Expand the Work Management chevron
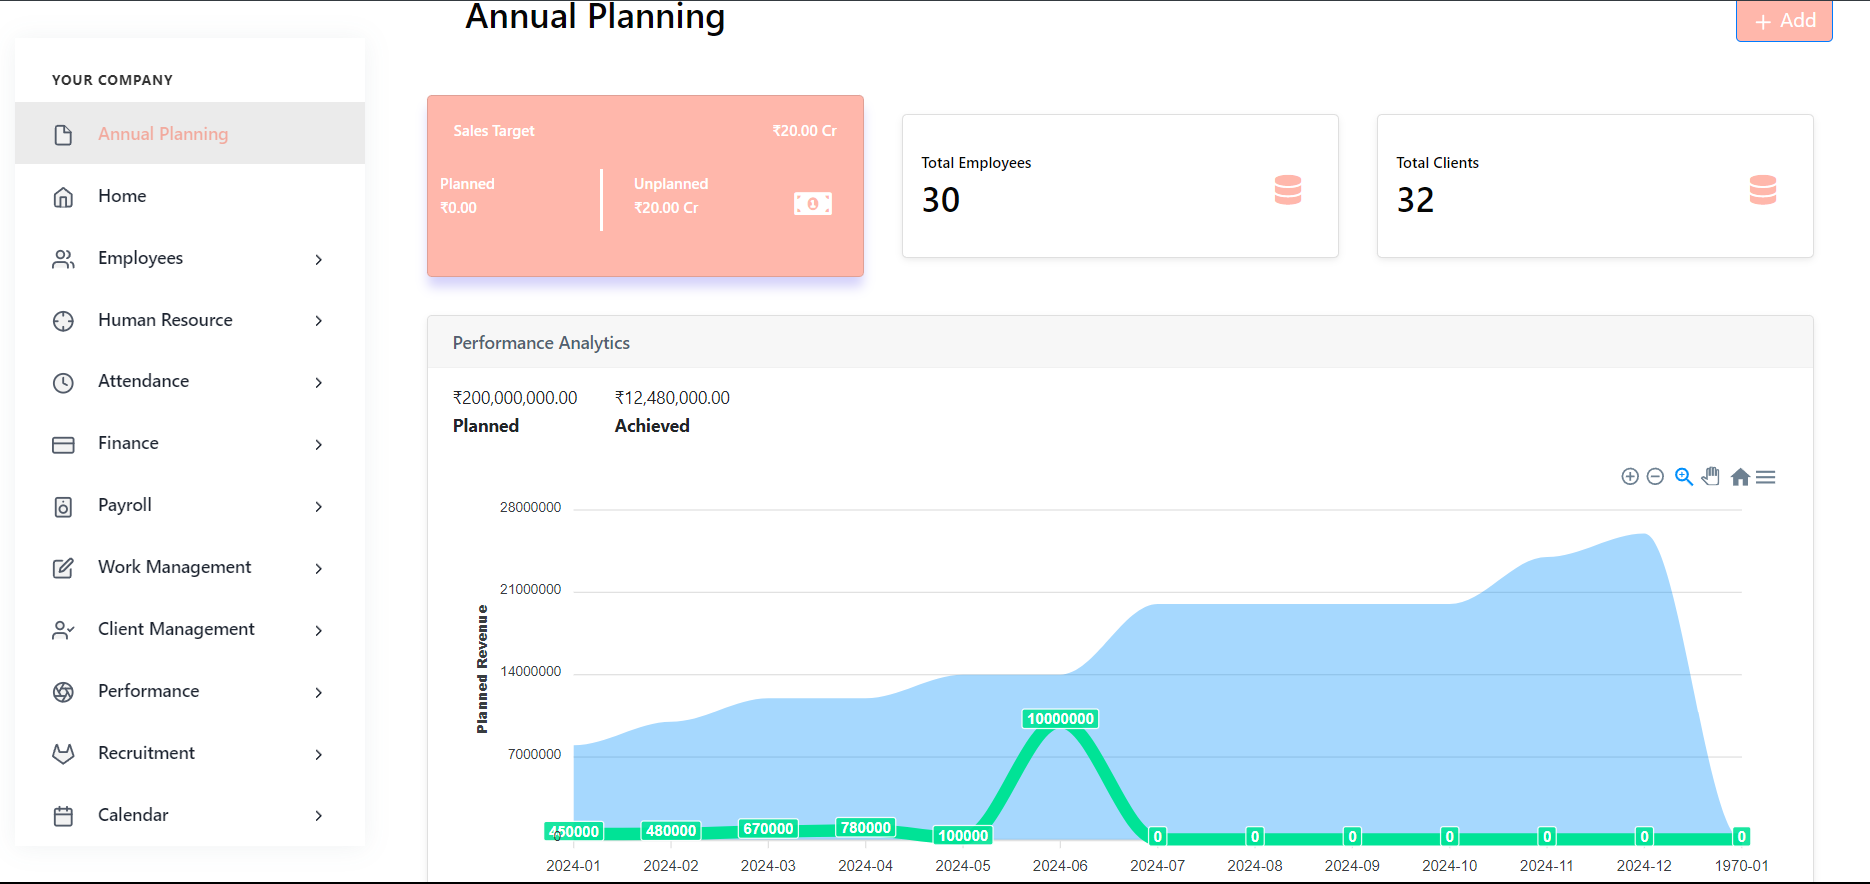The width and height of the screenshot is (1870, 884). click(319, 569)
